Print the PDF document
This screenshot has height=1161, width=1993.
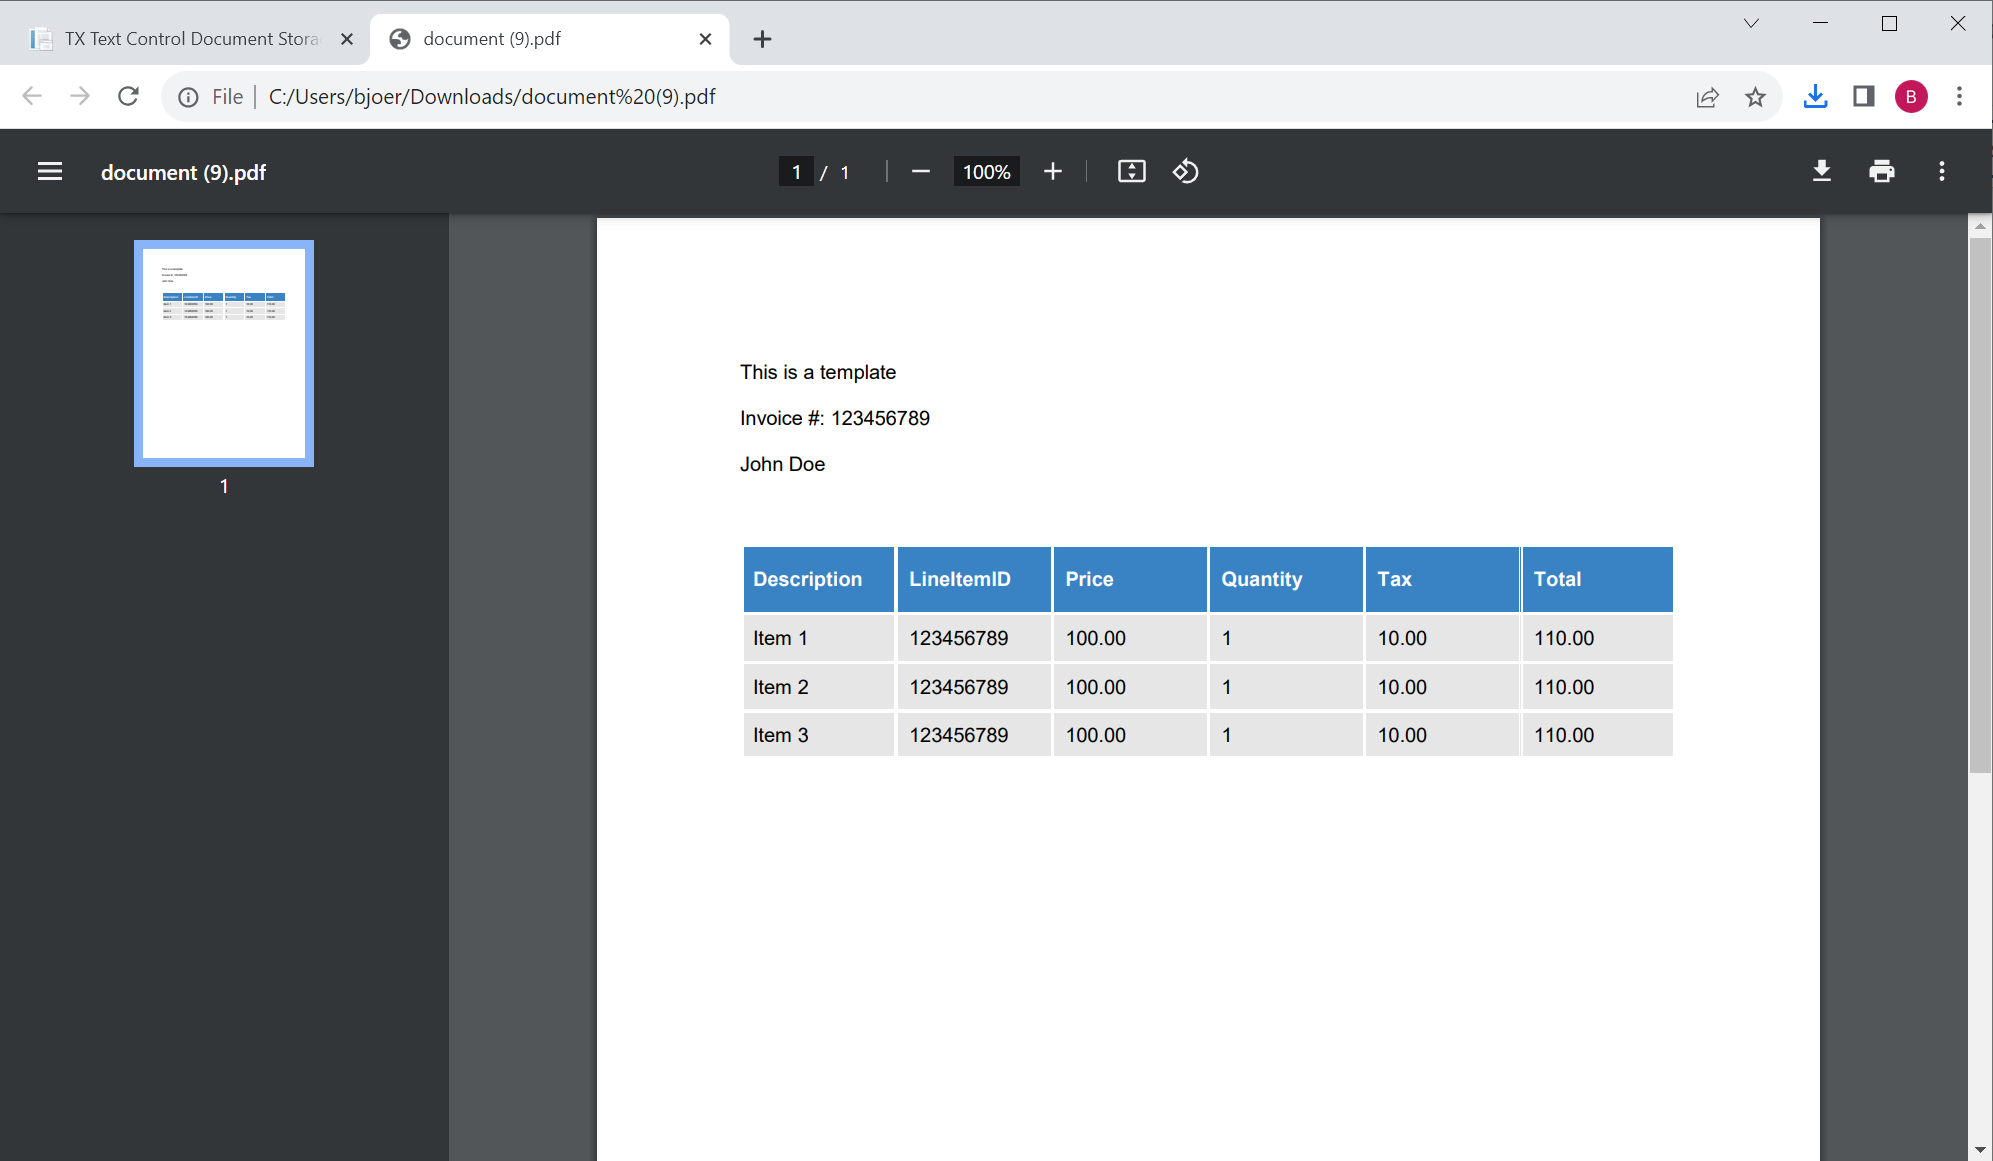click(x=1881, y=171)
